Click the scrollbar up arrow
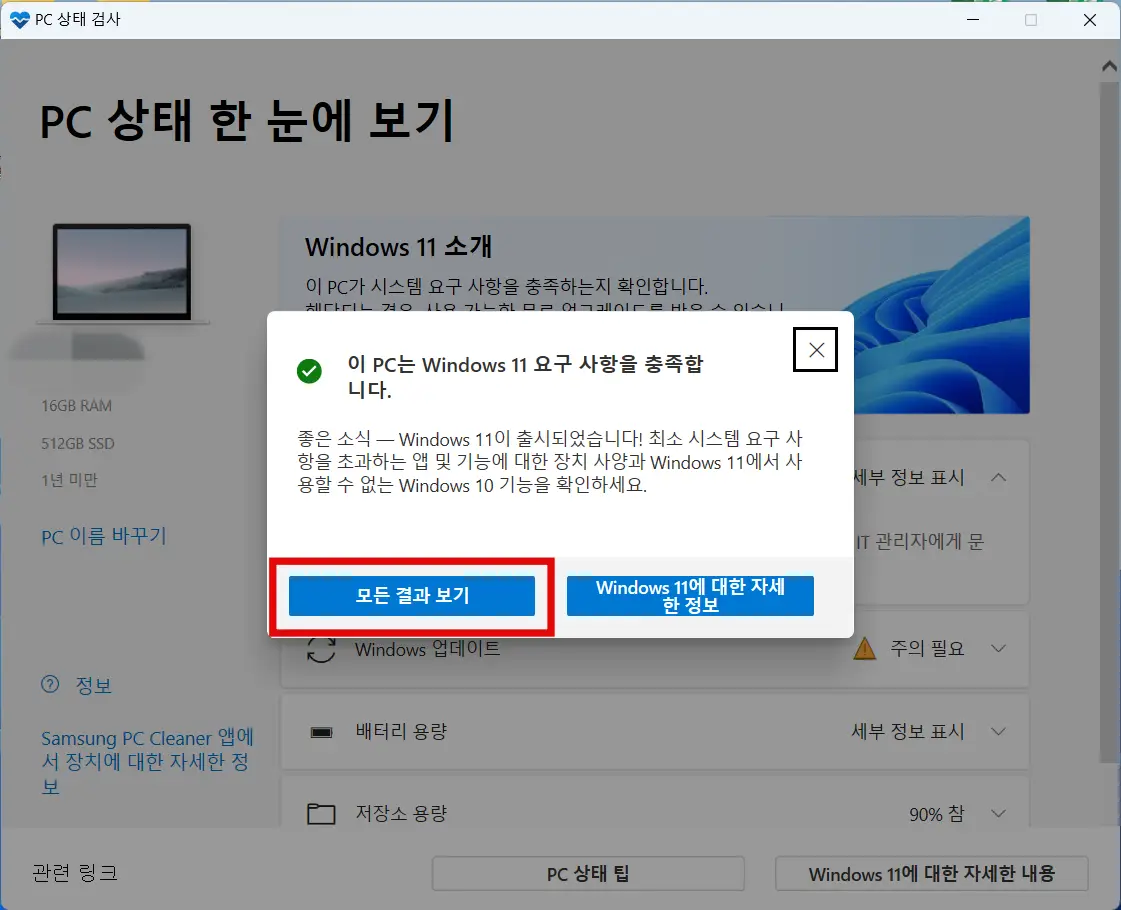 (x=1109, y=66)
